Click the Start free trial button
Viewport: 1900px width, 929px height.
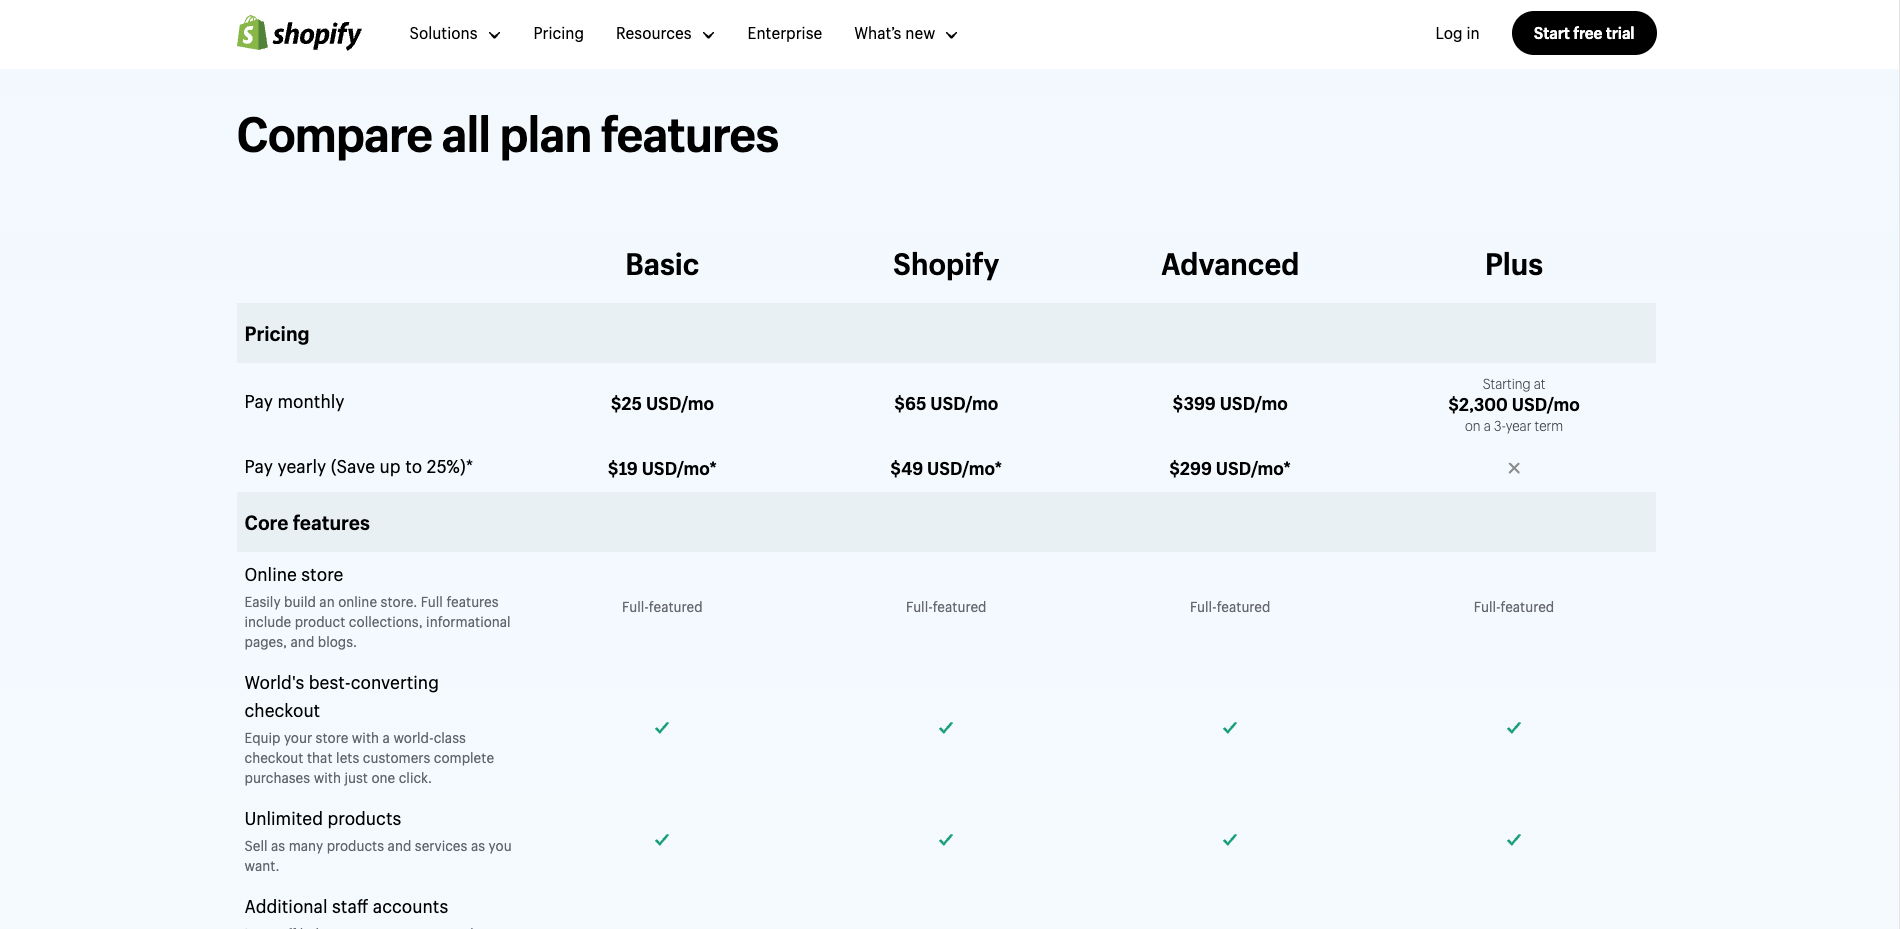point(1584,33)
